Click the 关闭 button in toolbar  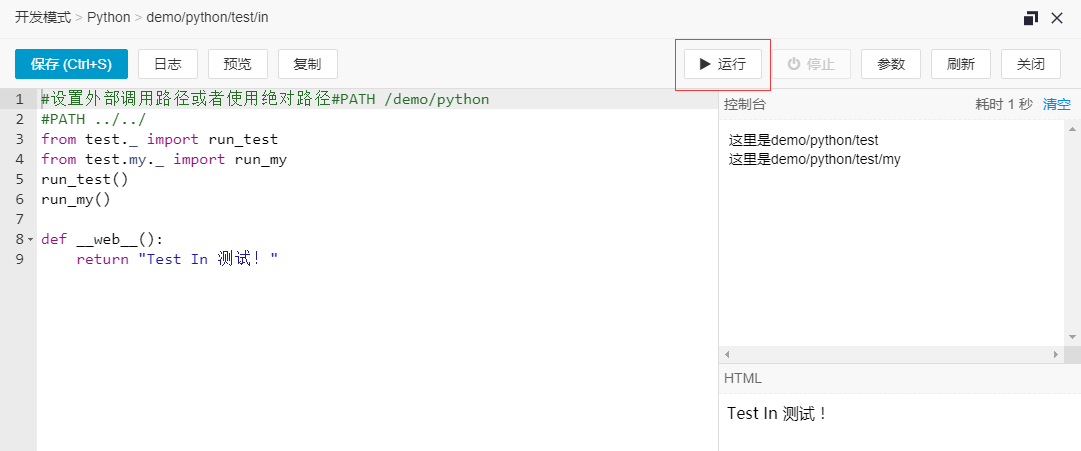point(1031,64)
